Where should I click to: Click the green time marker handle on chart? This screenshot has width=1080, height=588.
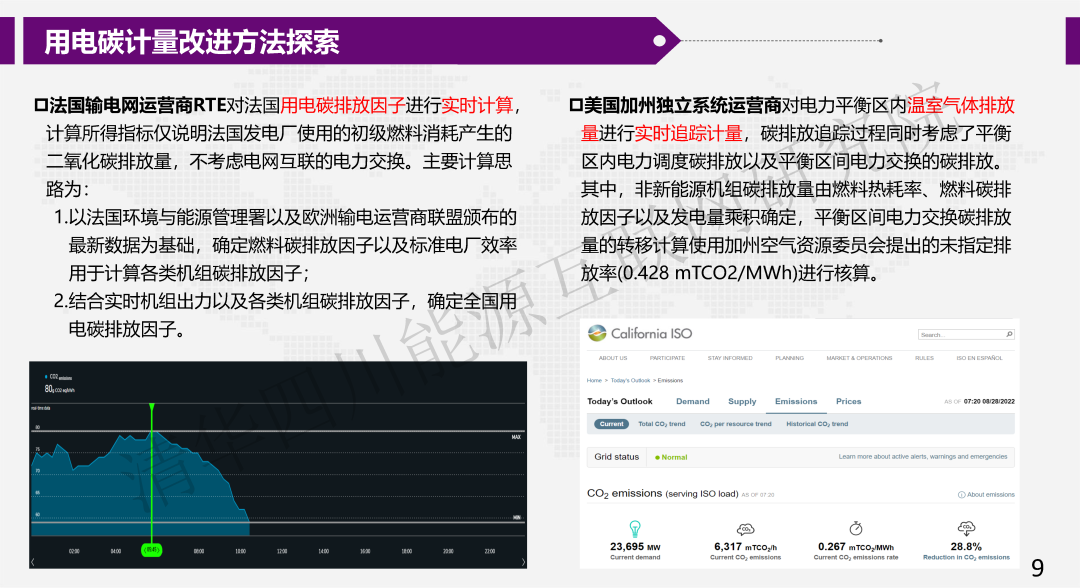(152, 549)
